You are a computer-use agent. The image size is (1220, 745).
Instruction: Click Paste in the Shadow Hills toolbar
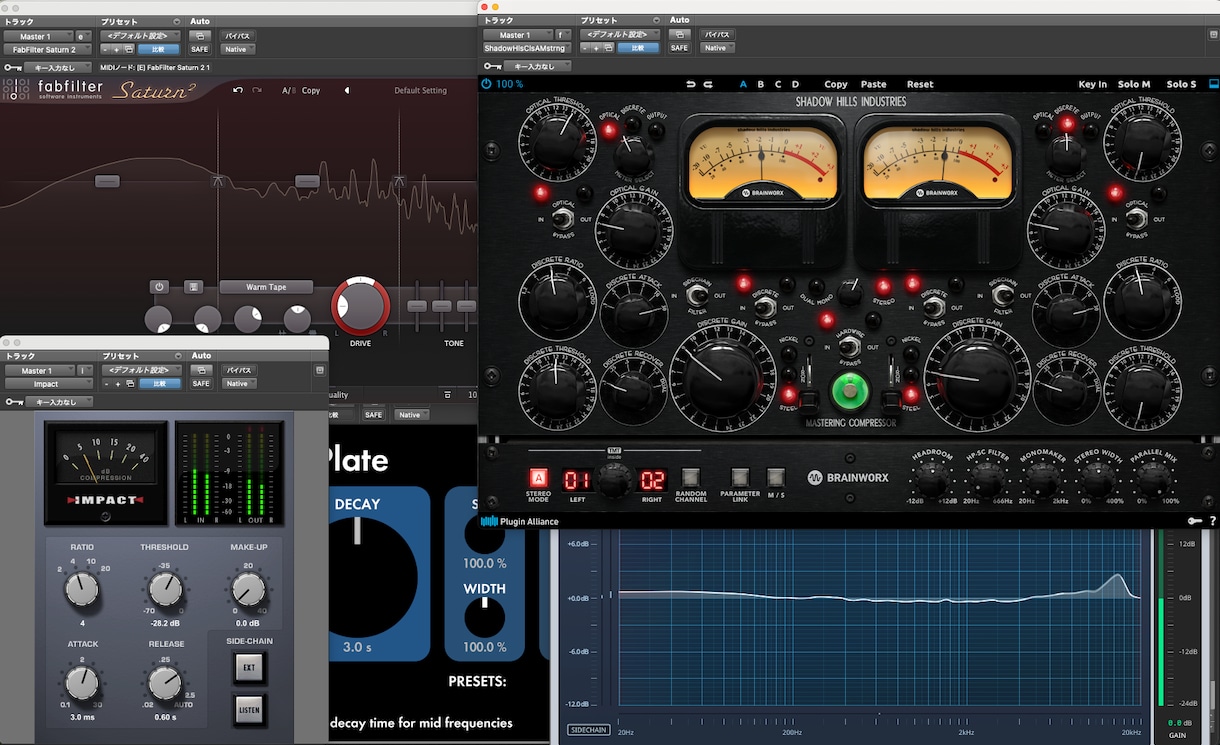[873, 84]
